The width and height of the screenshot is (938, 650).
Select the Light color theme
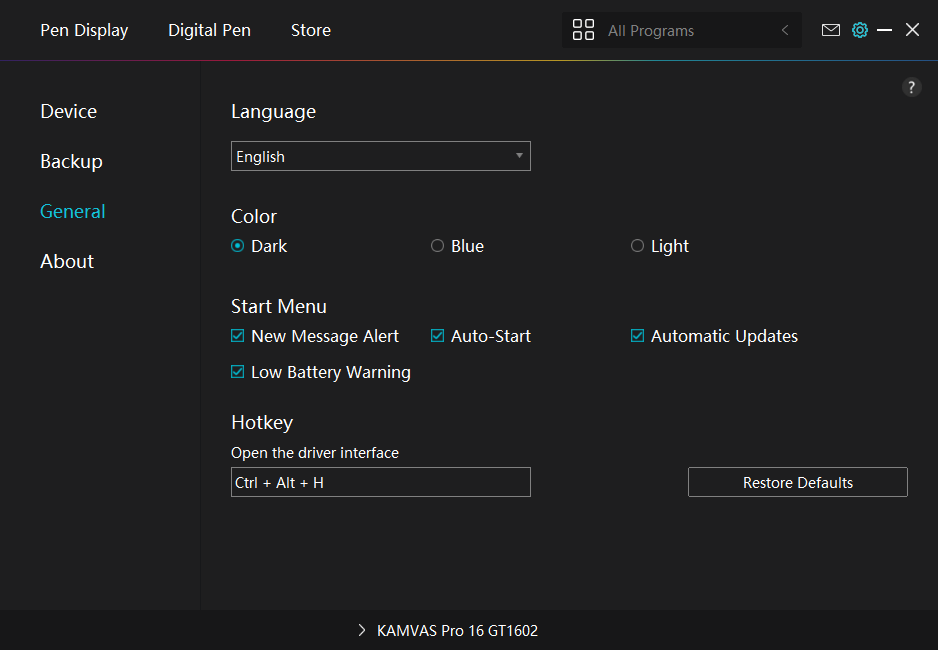point(637,246)
